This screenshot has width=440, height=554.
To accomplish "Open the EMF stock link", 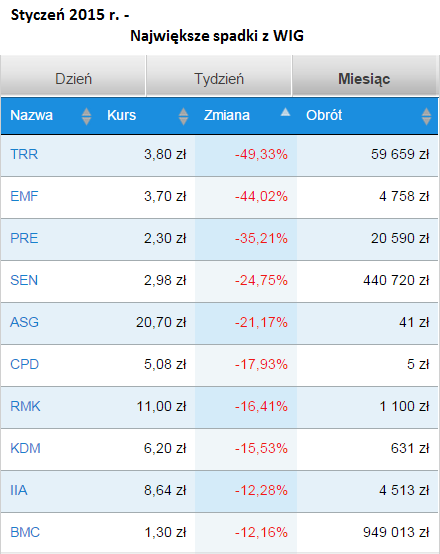I will 24,196.
